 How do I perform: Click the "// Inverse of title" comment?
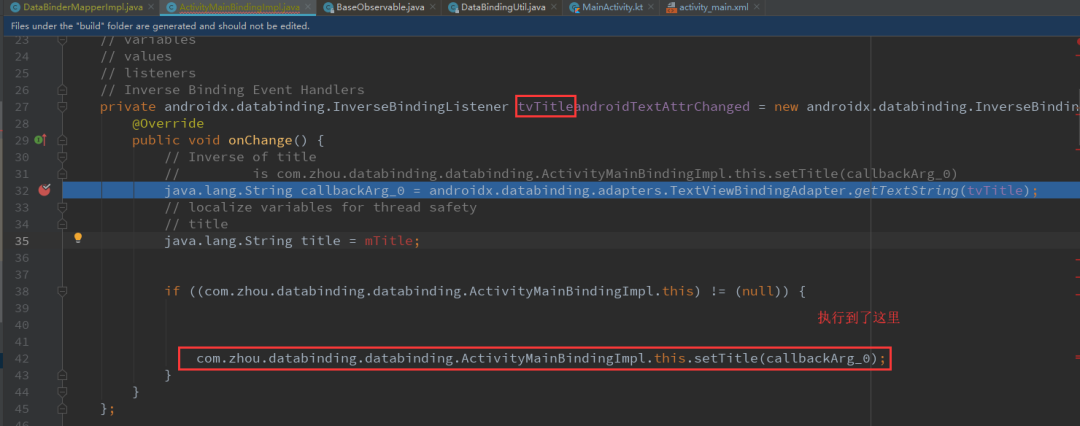pos(240,157)
